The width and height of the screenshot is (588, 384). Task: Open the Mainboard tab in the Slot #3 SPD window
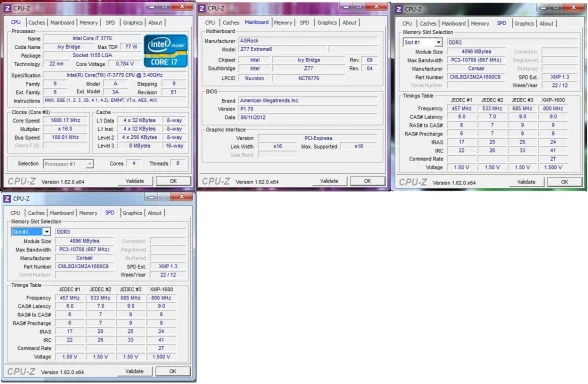click(x=62, y=213)
